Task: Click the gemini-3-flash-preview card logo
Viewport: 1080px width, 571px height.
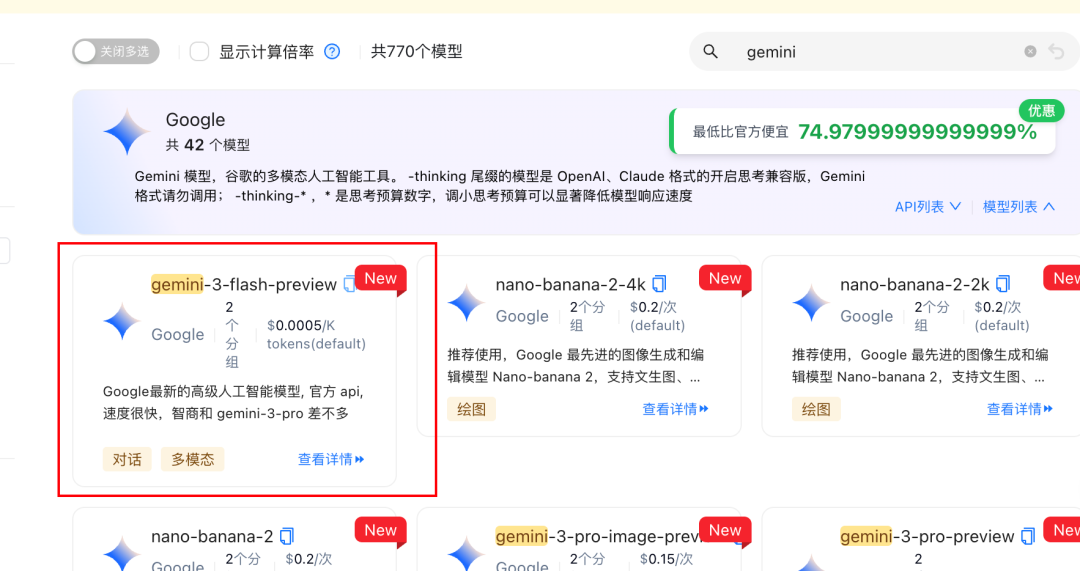Action: pyautogui.click(x=122, y=321)
